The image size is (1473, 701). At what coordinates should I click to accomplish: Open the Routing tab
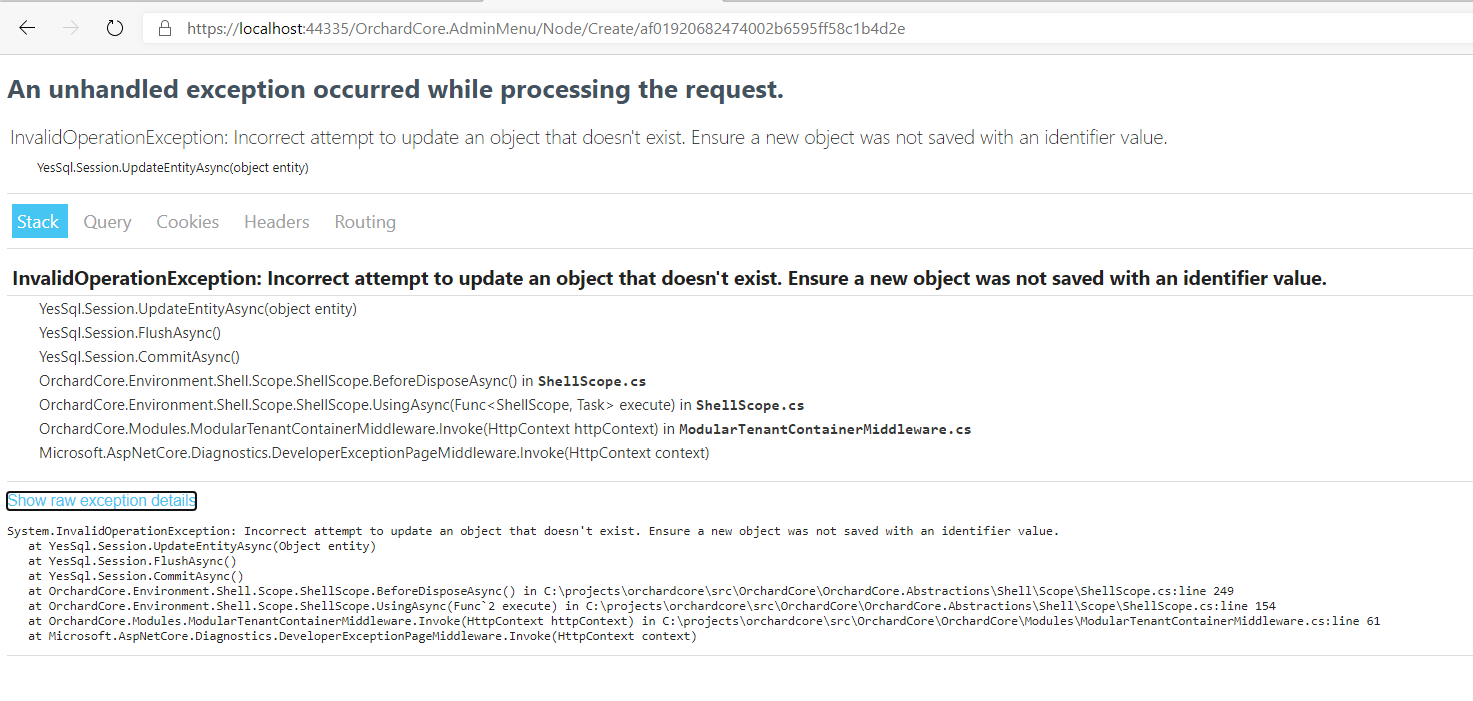click(364, 221)
